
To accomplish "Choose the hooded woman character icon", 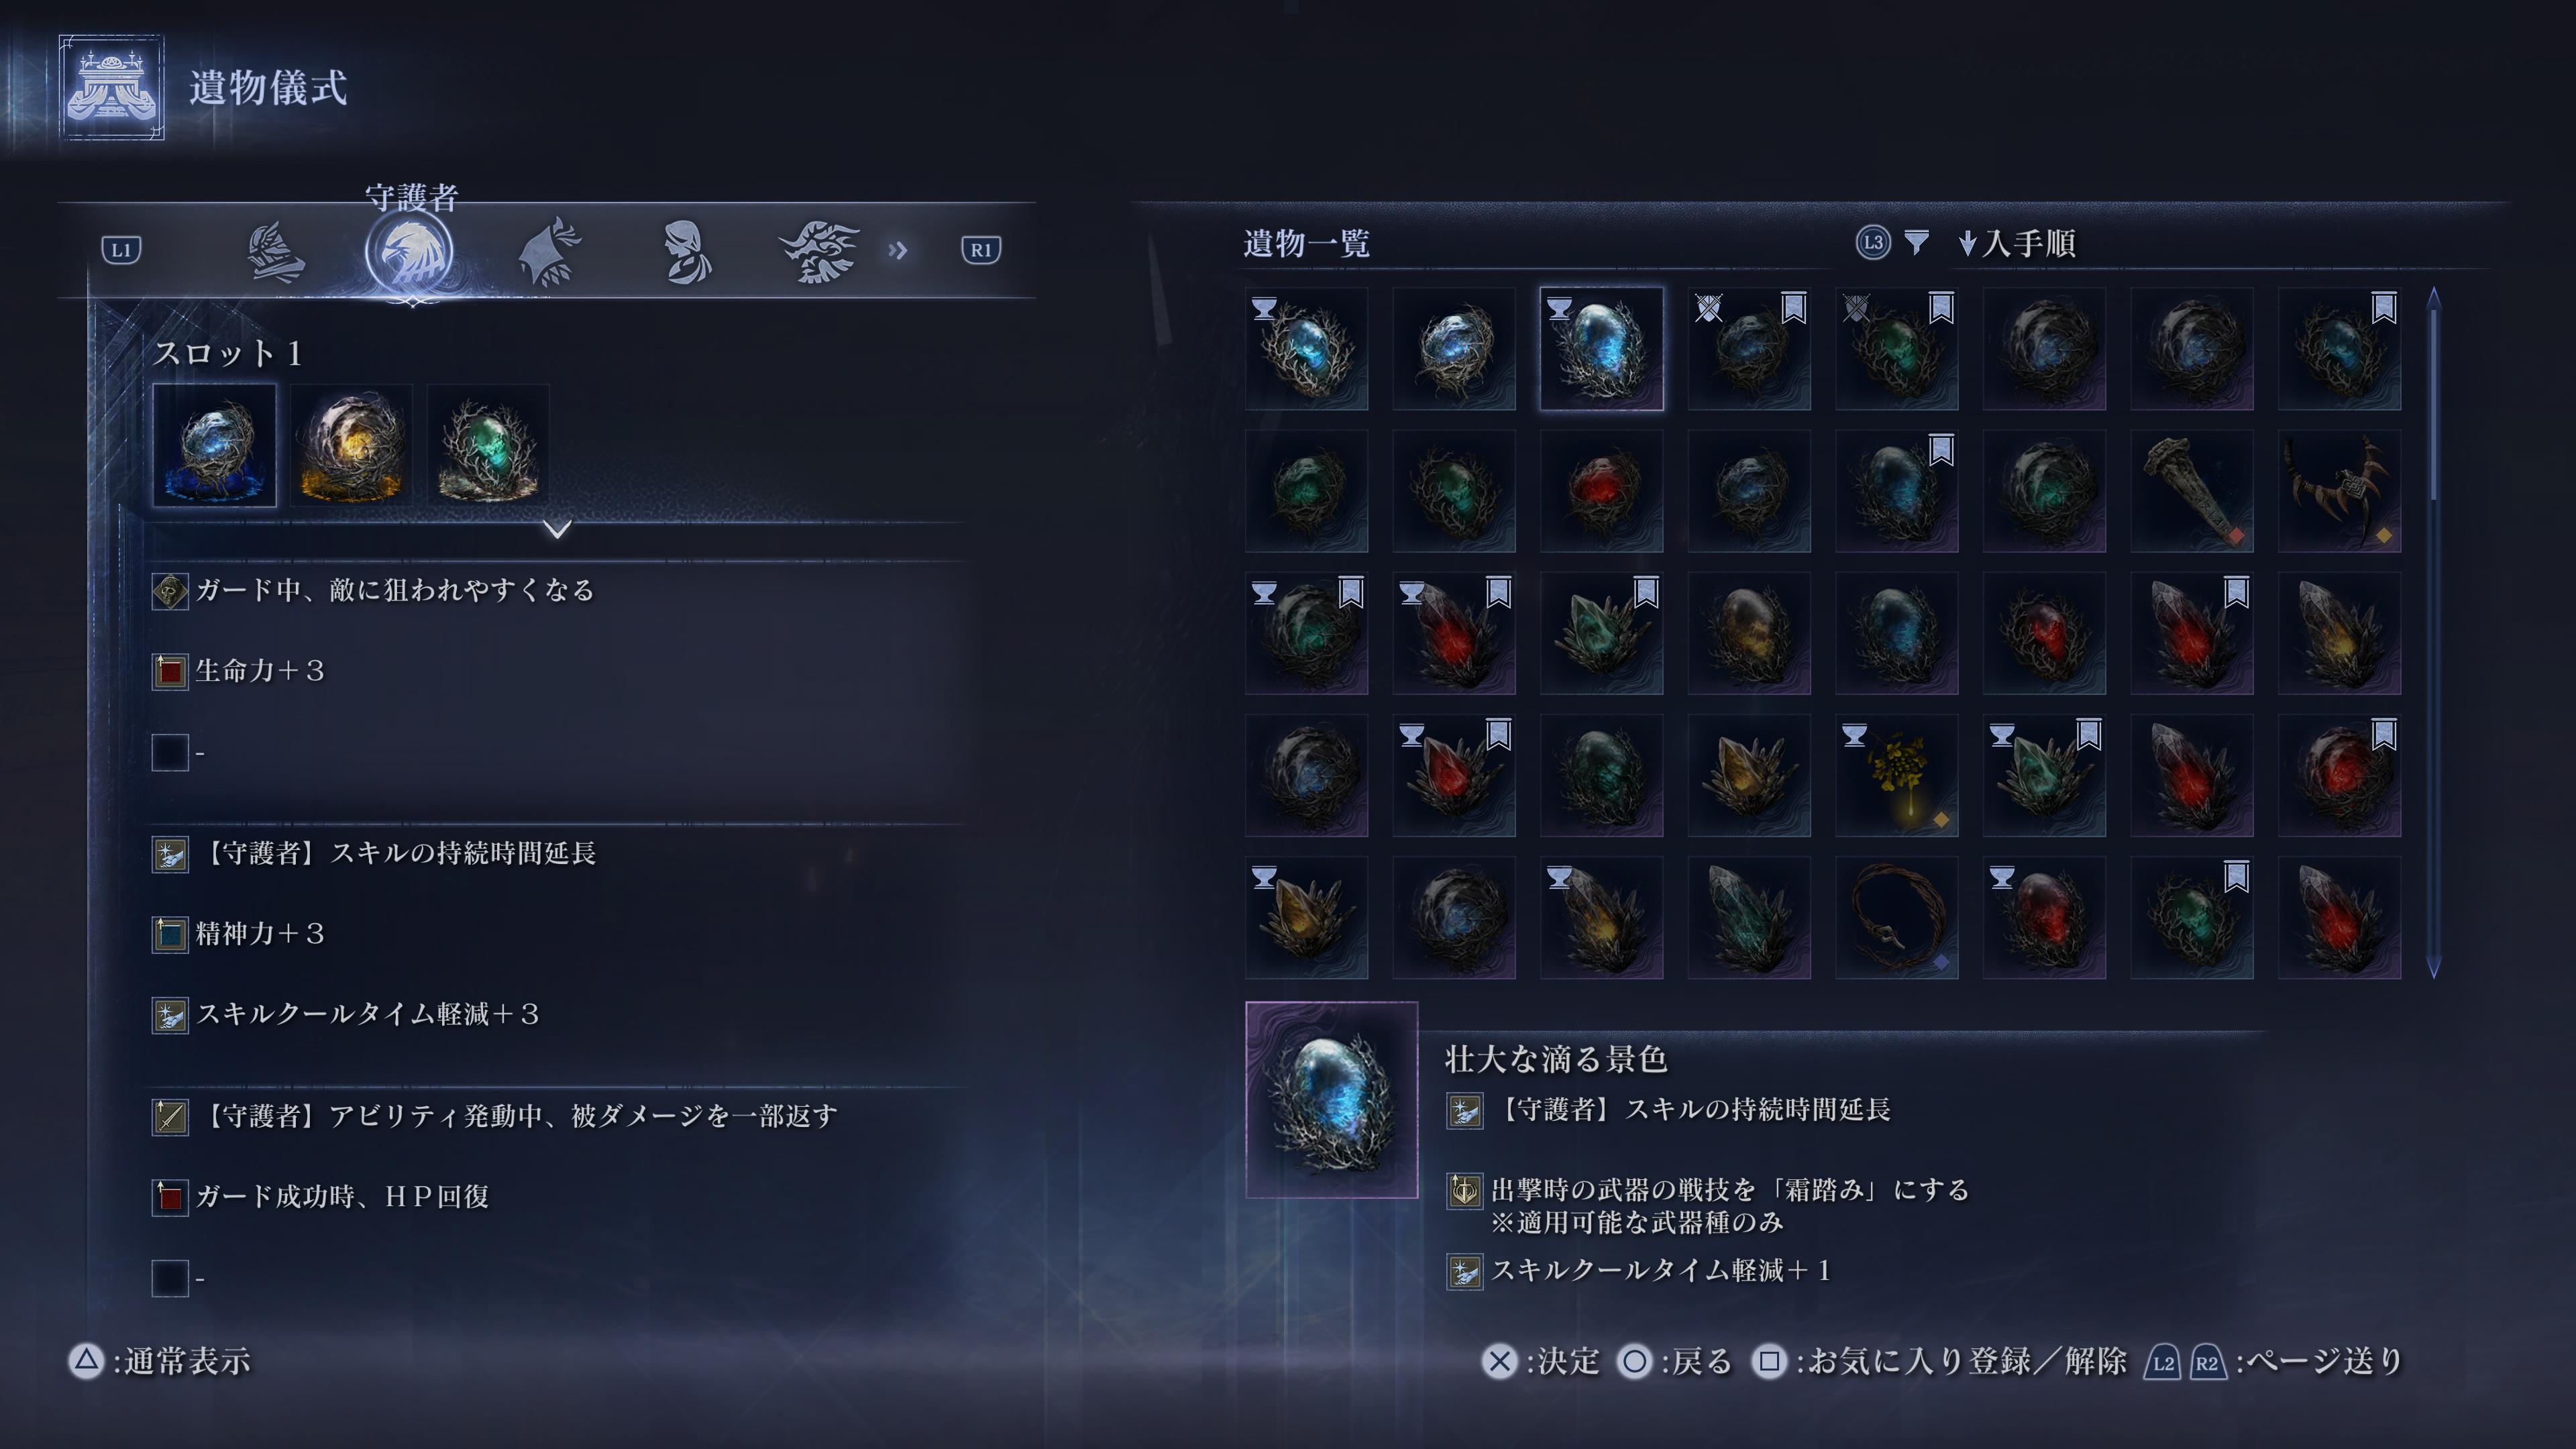I will (x=686, y=252).
